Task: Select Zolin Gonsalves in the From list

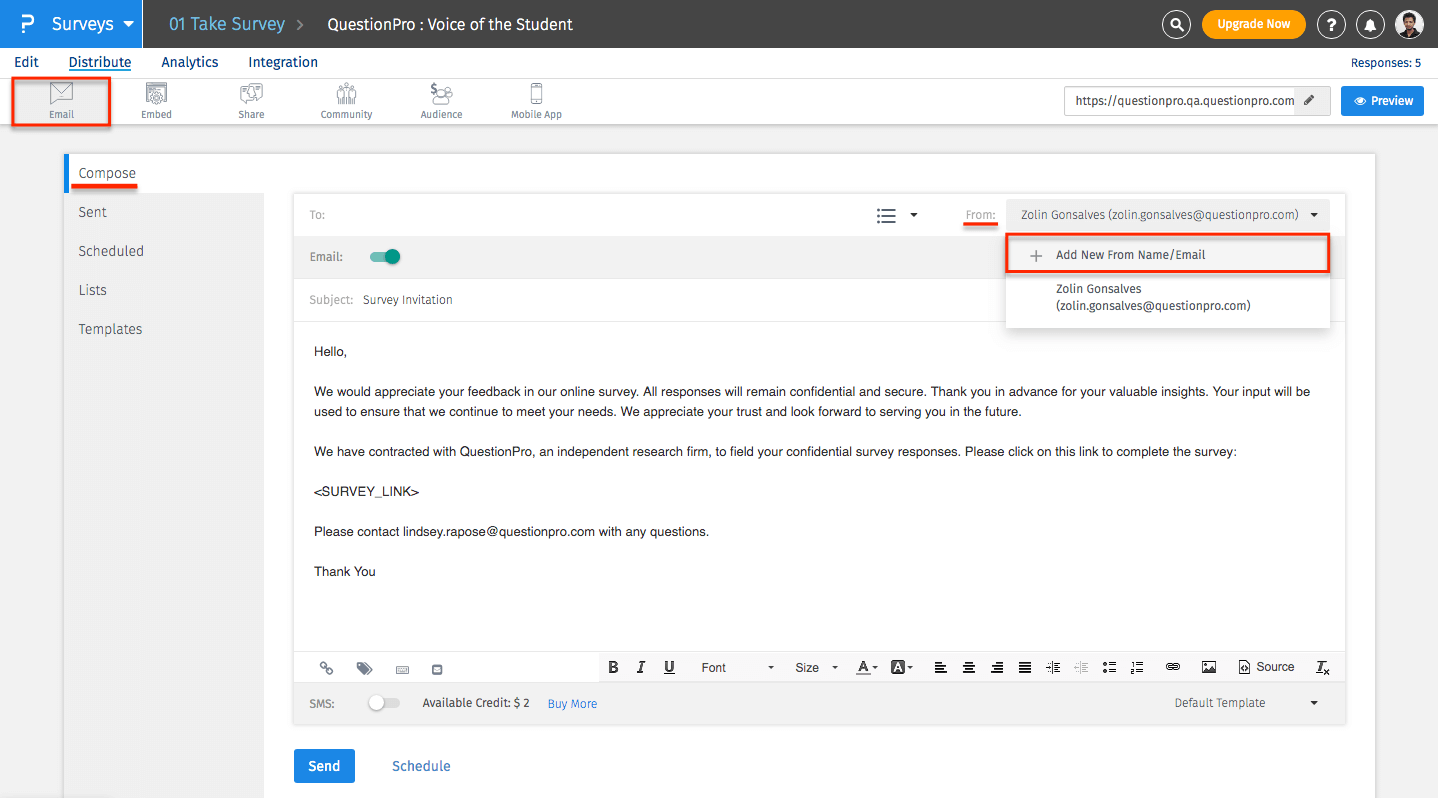Action: [x=1168, y=297]
